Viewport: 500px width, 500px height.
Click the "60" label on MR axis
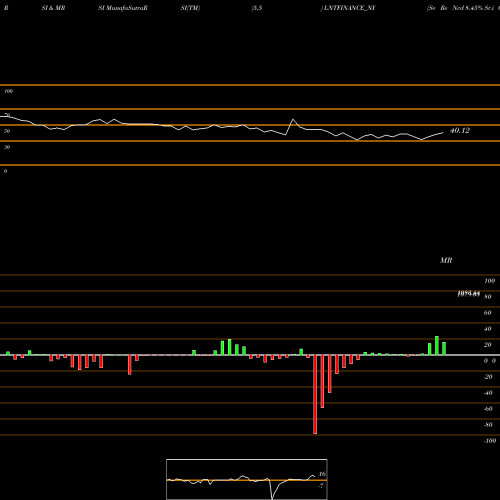(488, 313)
